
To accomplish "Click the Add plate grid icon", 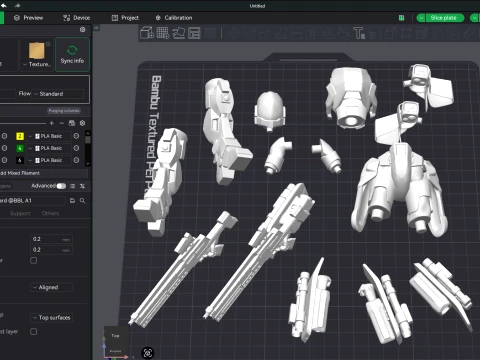I will (163, 33).
